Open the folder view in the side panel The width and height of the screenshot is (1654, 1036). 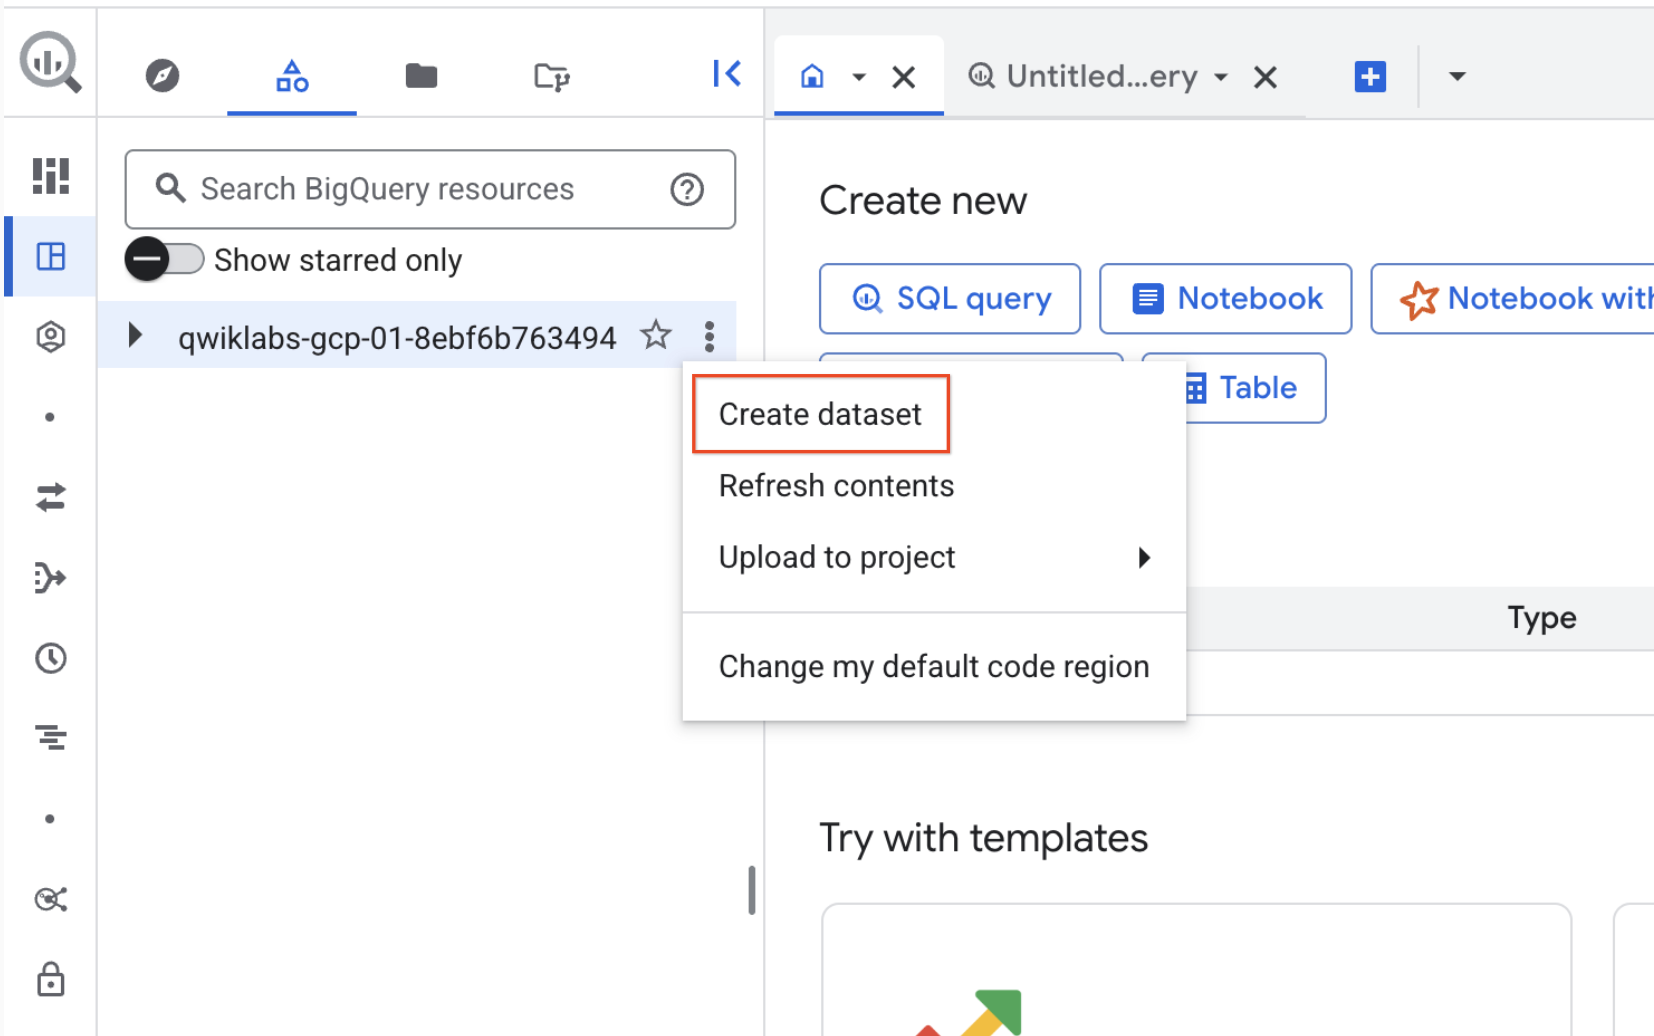point(421,75)
